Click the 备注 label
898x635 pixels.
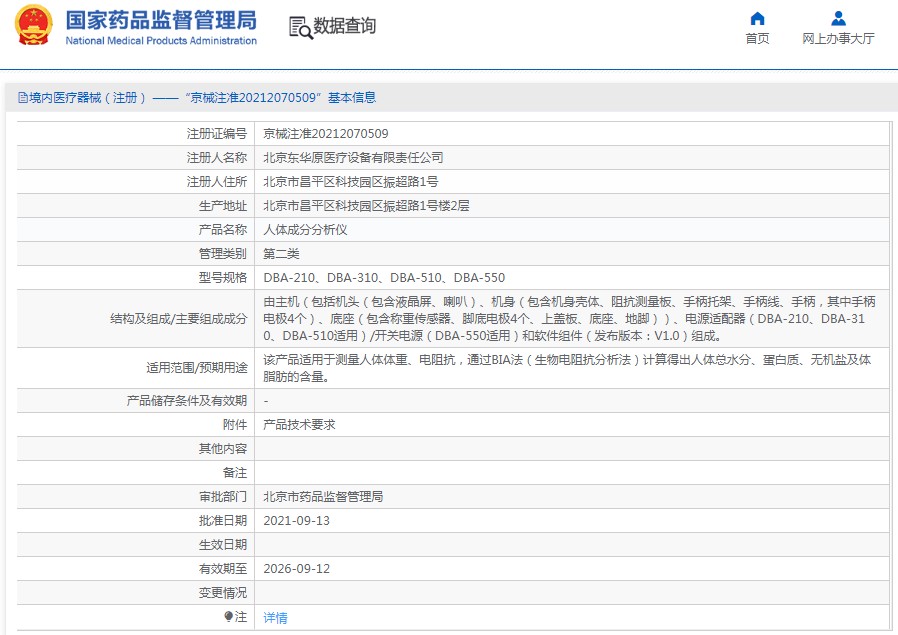click(x=235, y=473)
